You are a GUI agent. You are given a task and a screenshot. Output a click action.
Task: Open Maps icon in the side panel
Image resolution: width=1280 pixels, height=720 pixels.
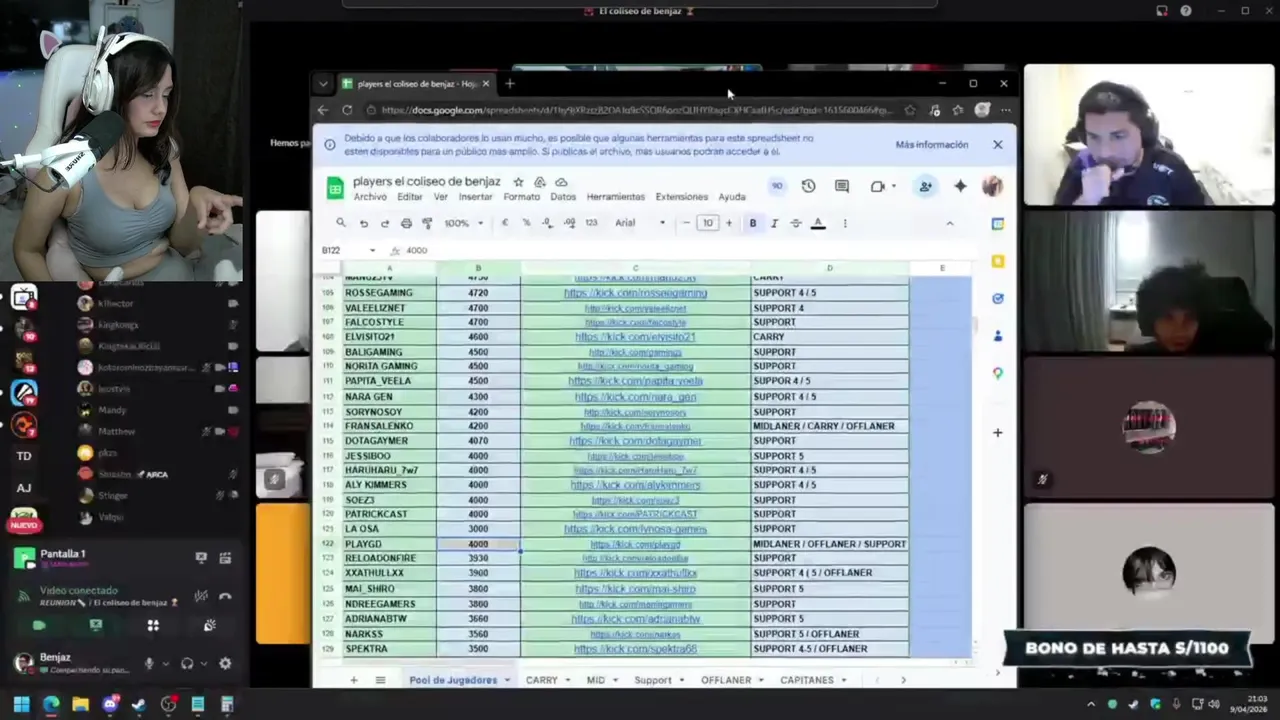tap(997, 373)
